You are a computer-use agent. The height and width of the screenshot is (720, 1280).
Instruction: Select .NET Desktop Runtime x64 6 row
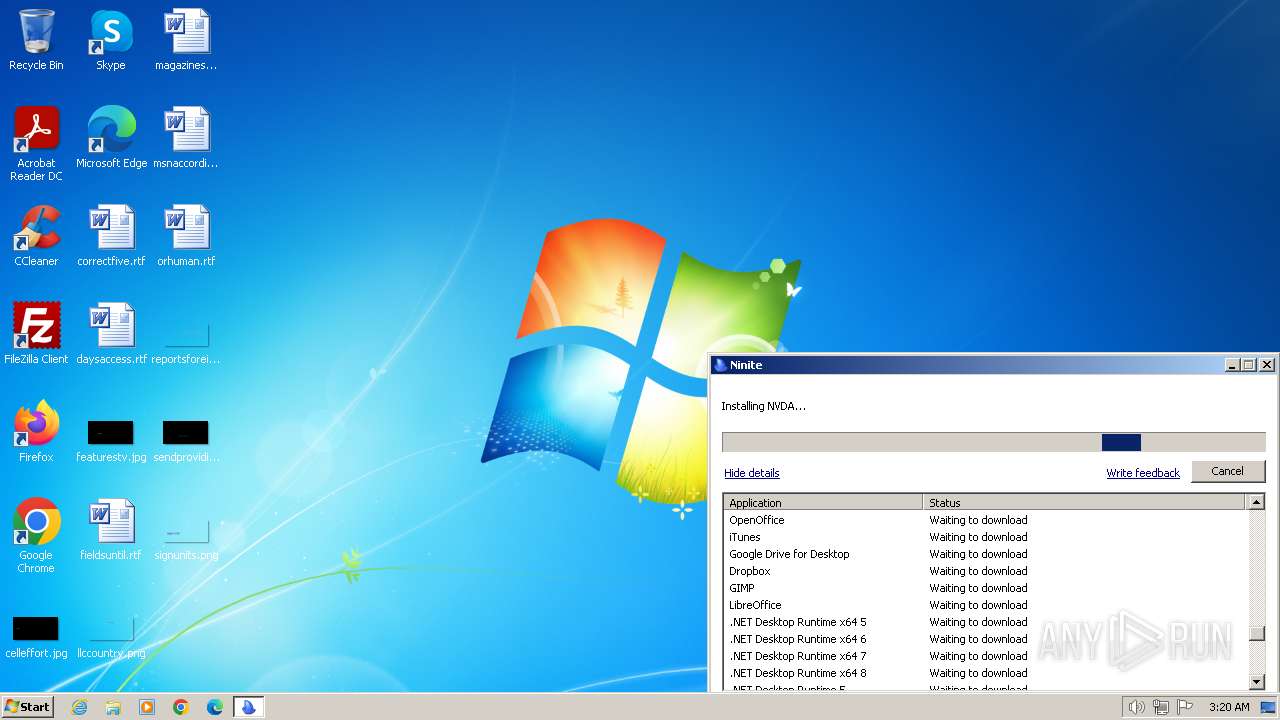pyautogui.click(x=985, y=639)
